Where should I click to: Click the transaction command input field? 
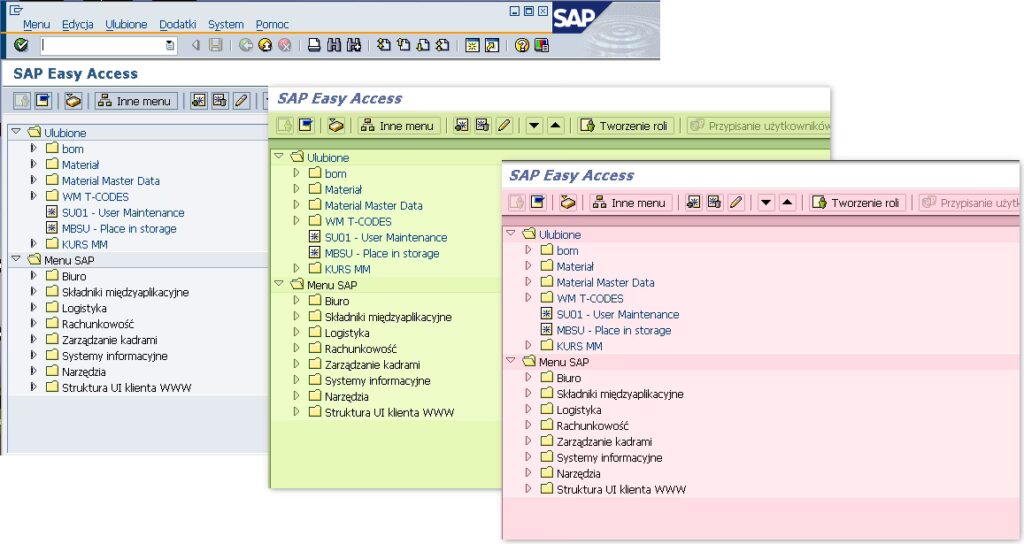[x=102, y=45]
